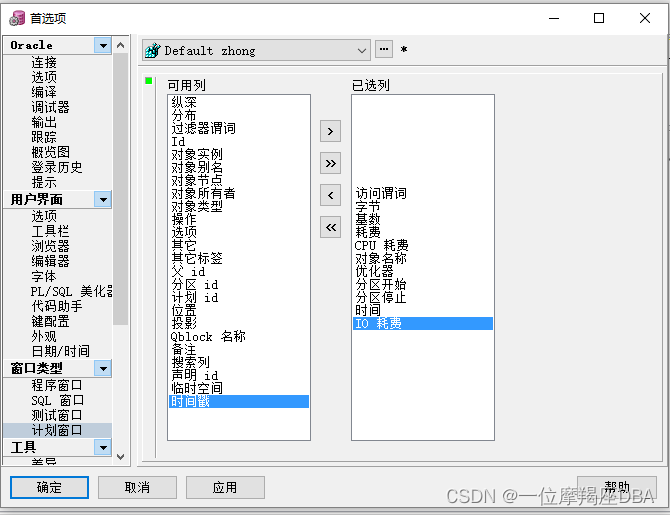
Task: Open the 调试器 preferences
Action: pyautogui.click(x=50, y=107)
